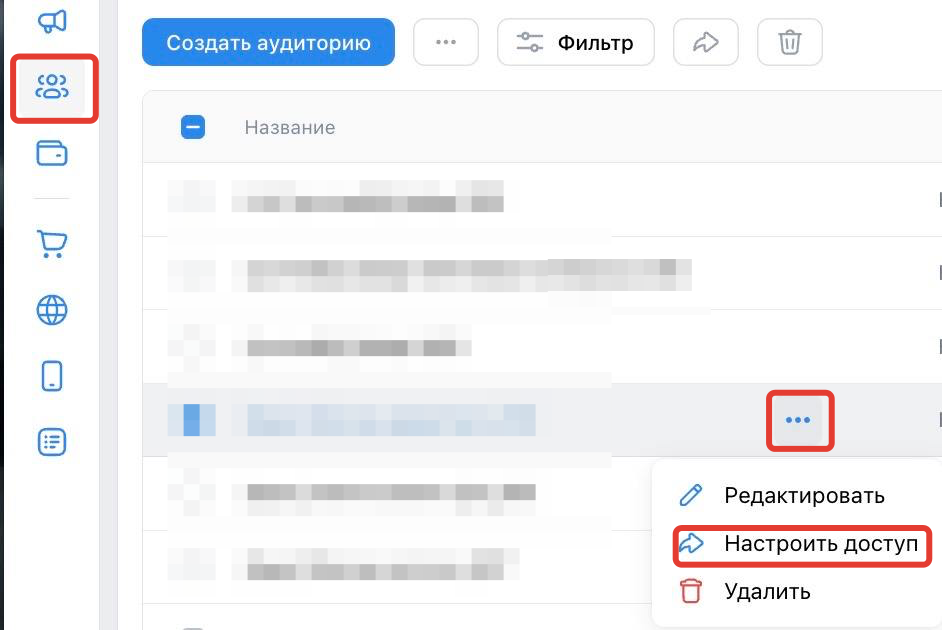The height and width of the screenshot is (630, 942).
Task: Toggle the select-all checkbox near Название
Action: pos(193,127)
